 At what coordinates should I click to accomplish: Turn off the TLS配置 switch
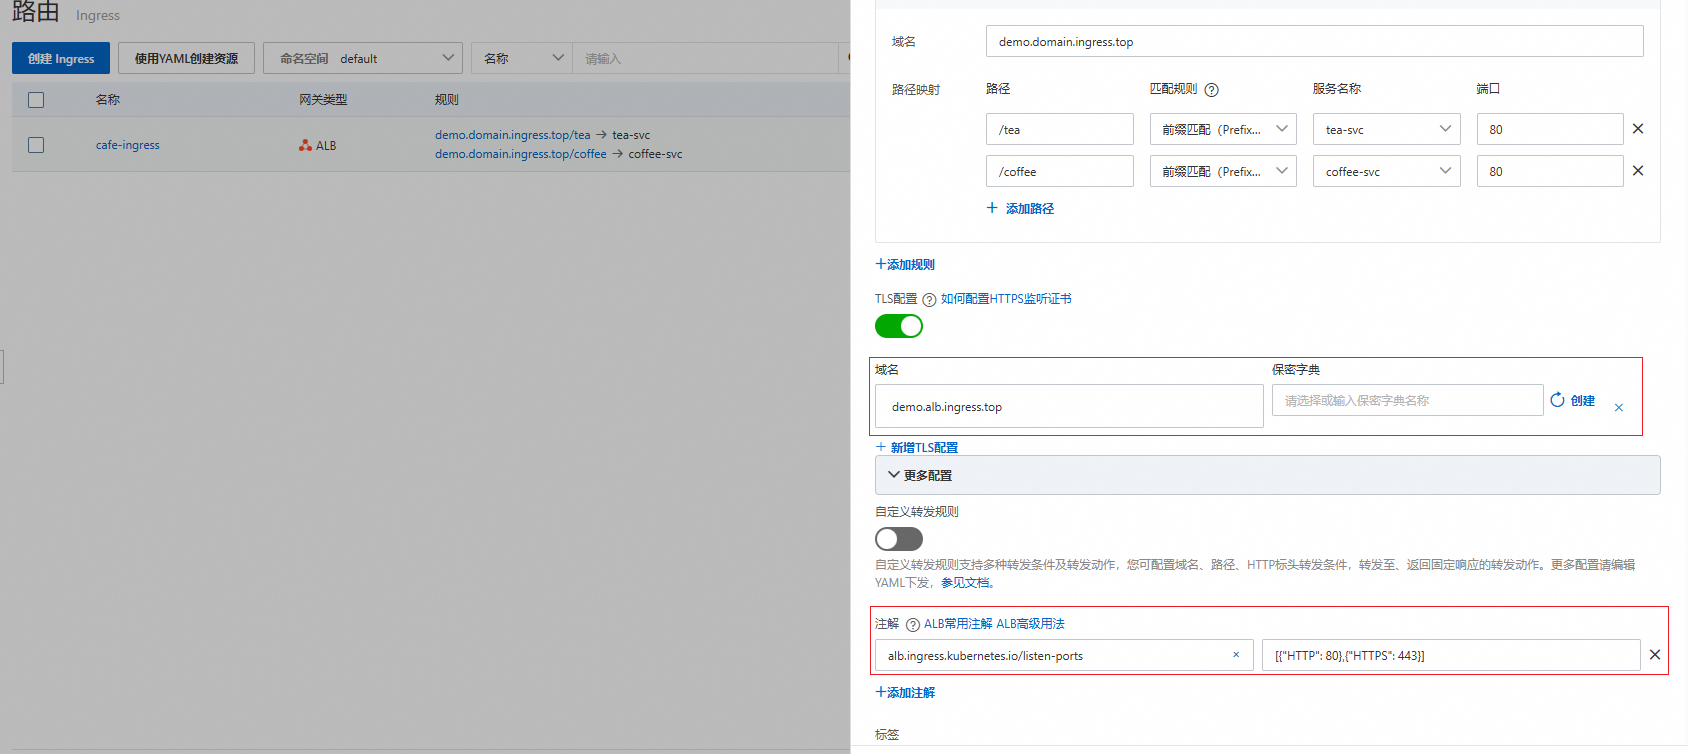click(899, 326)
